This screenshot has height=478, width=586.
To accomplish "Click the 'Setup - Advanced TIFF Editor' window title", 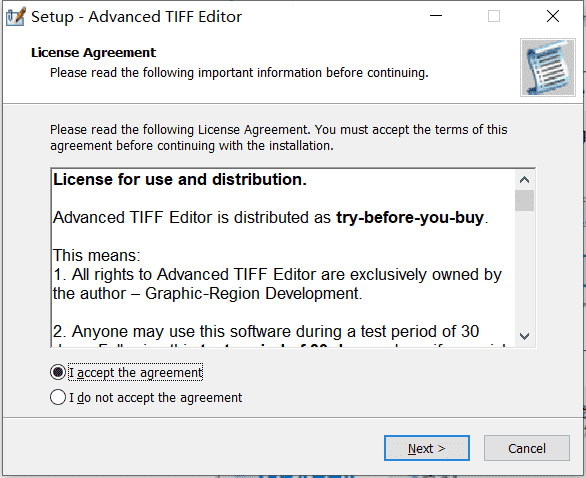I will pos(136,17).
